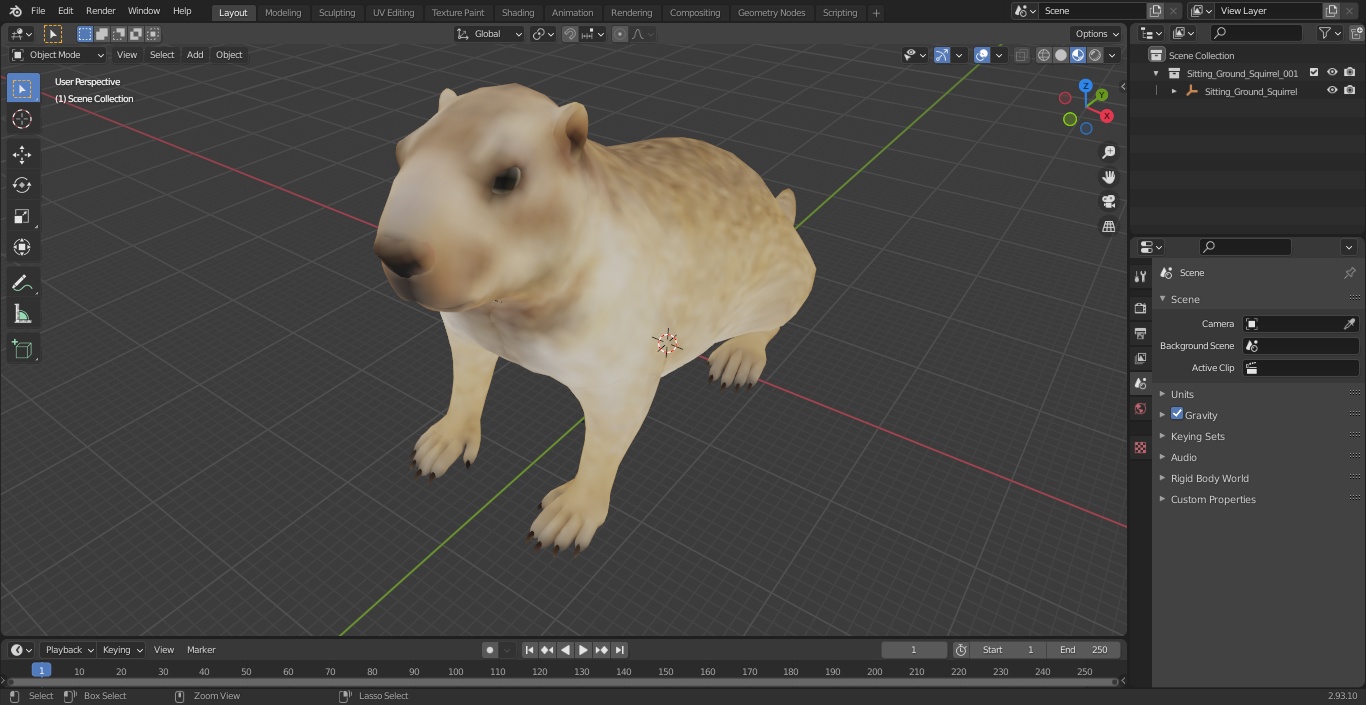Image resolution: width=1366 pixels, height=705 pixels.
Task: Activate the 3D Cursor tool
Action: [22, 119]
